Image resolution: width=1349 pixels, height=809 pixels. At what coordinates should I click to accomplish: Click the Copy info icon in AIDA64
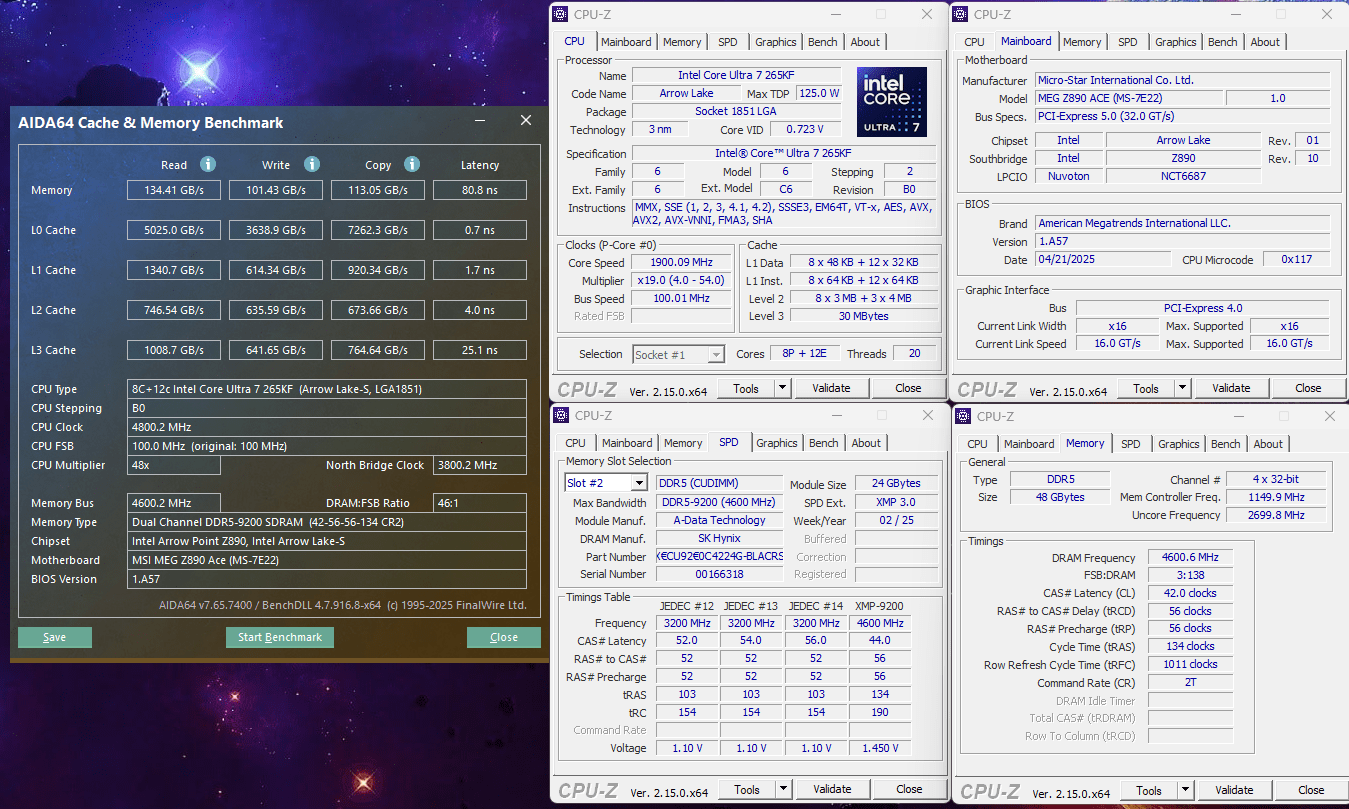(411, 164)
